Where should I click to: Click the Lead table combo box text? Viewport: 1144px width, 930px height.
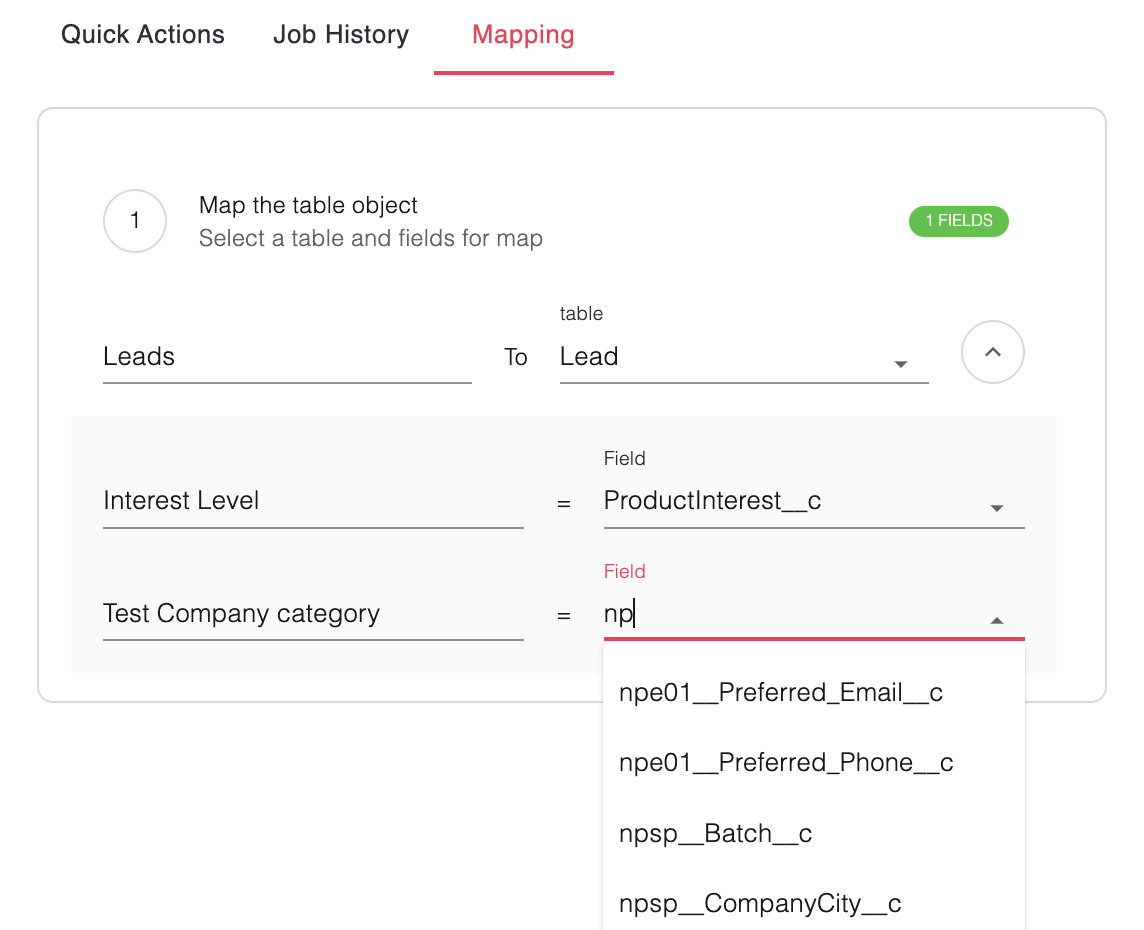[x=720, y=357]
